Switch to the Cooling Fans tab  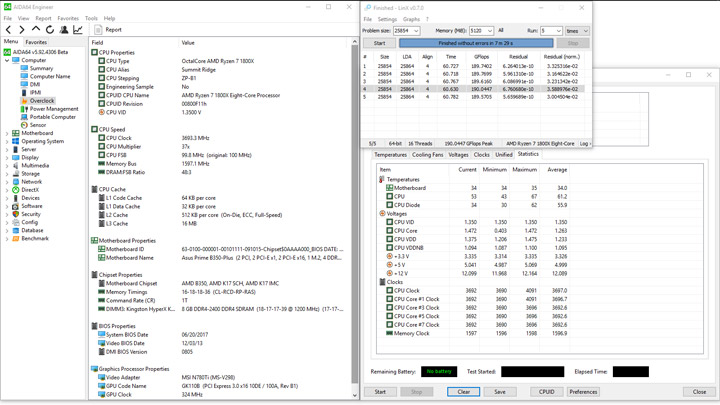point(427,155)
